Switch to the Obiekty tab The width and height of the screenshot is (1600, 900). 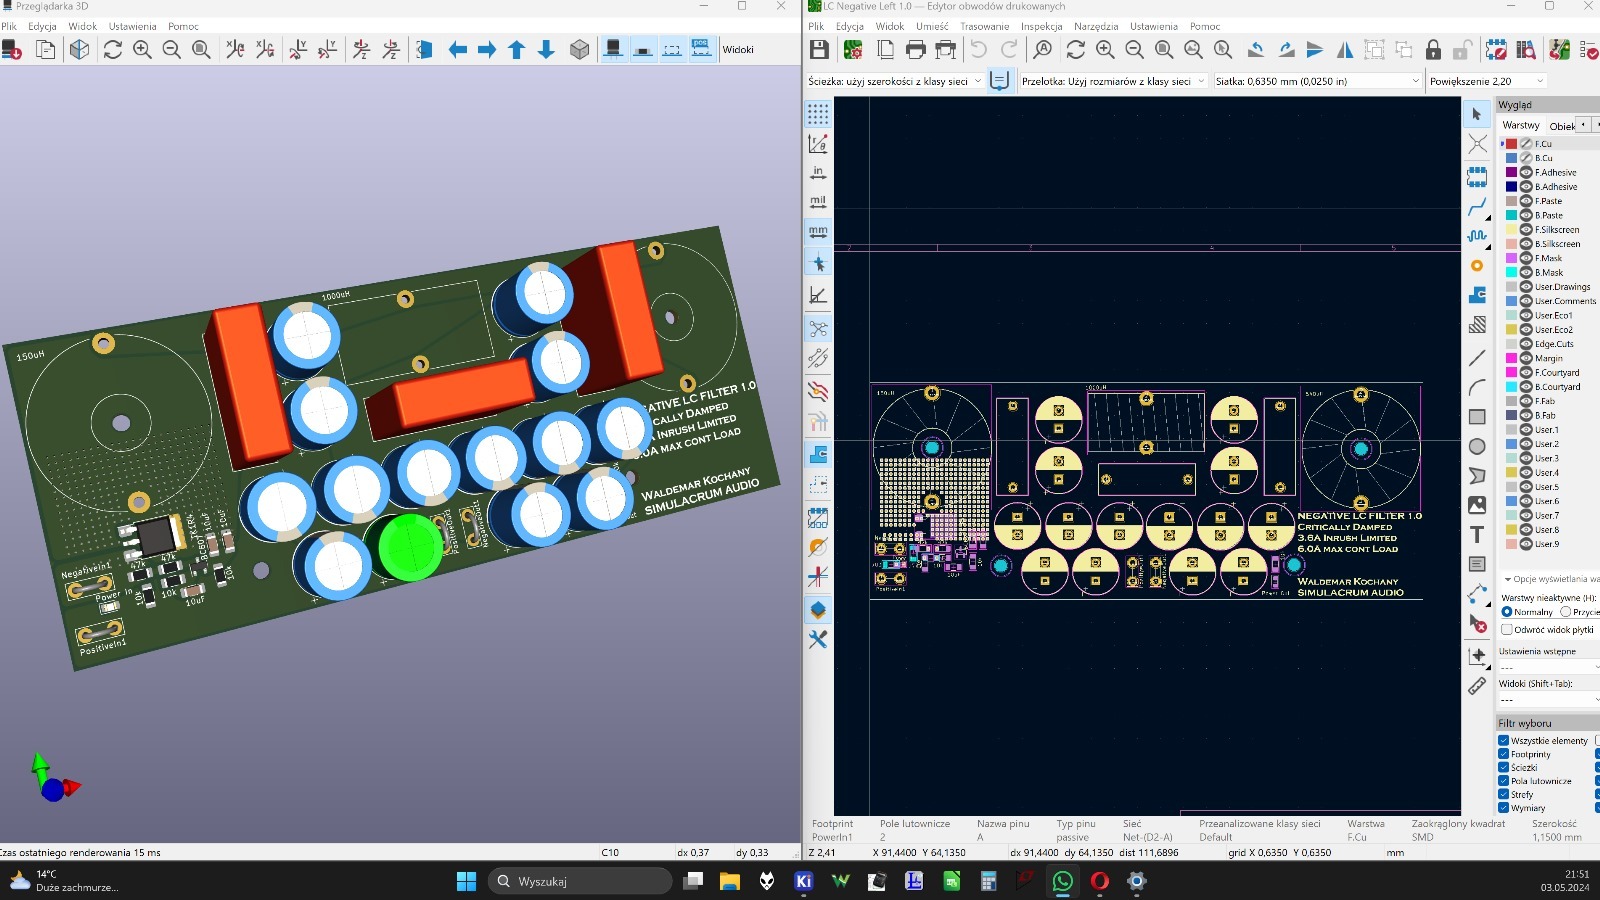click(1562, 126)
